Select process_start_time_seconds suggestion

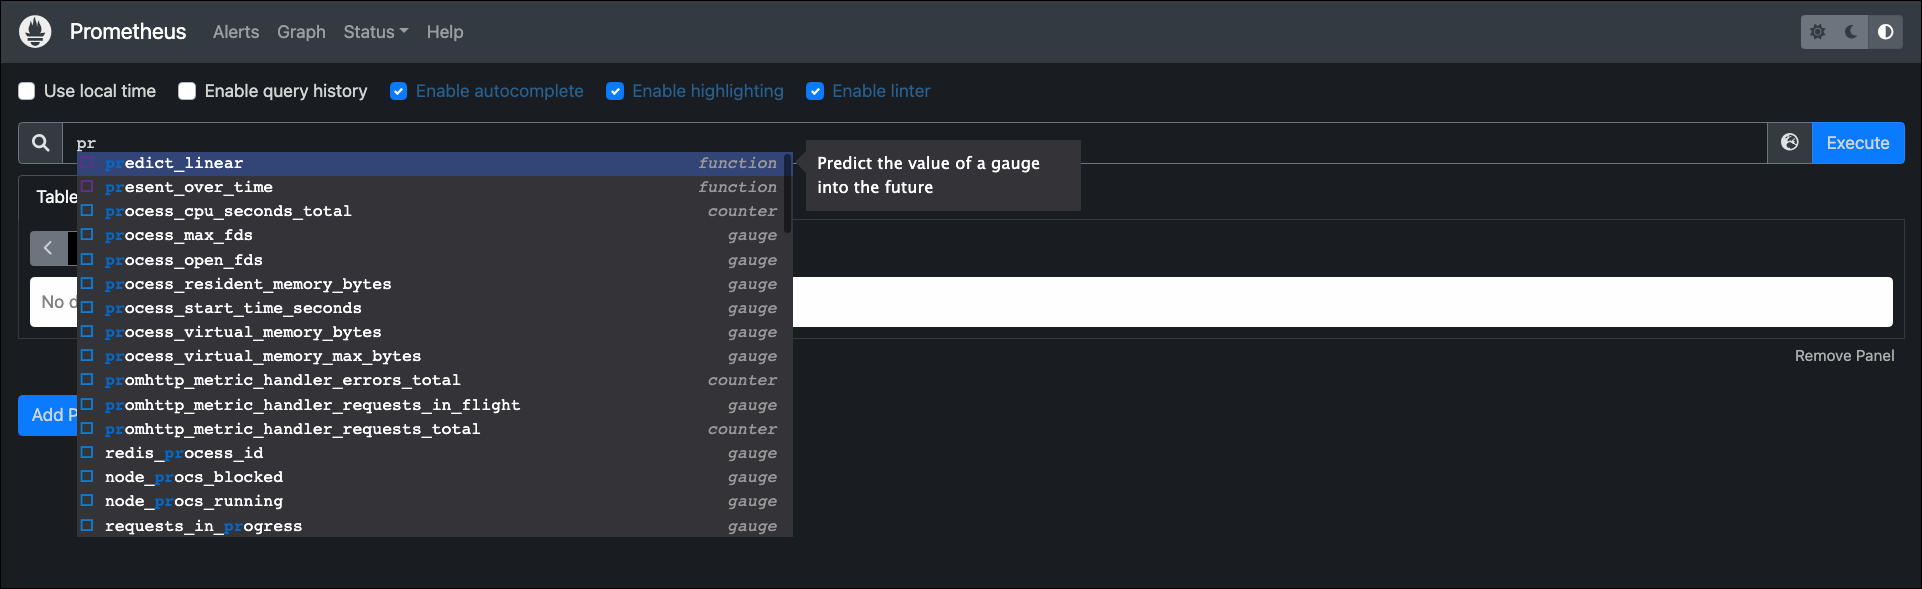[435, 308]
